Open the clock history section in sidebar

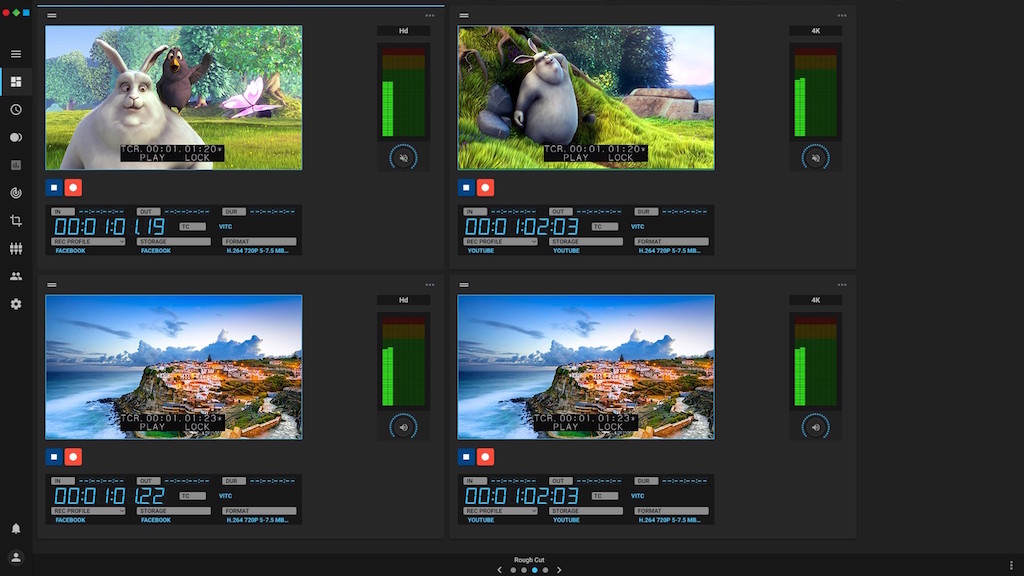(x=16, y=110)
